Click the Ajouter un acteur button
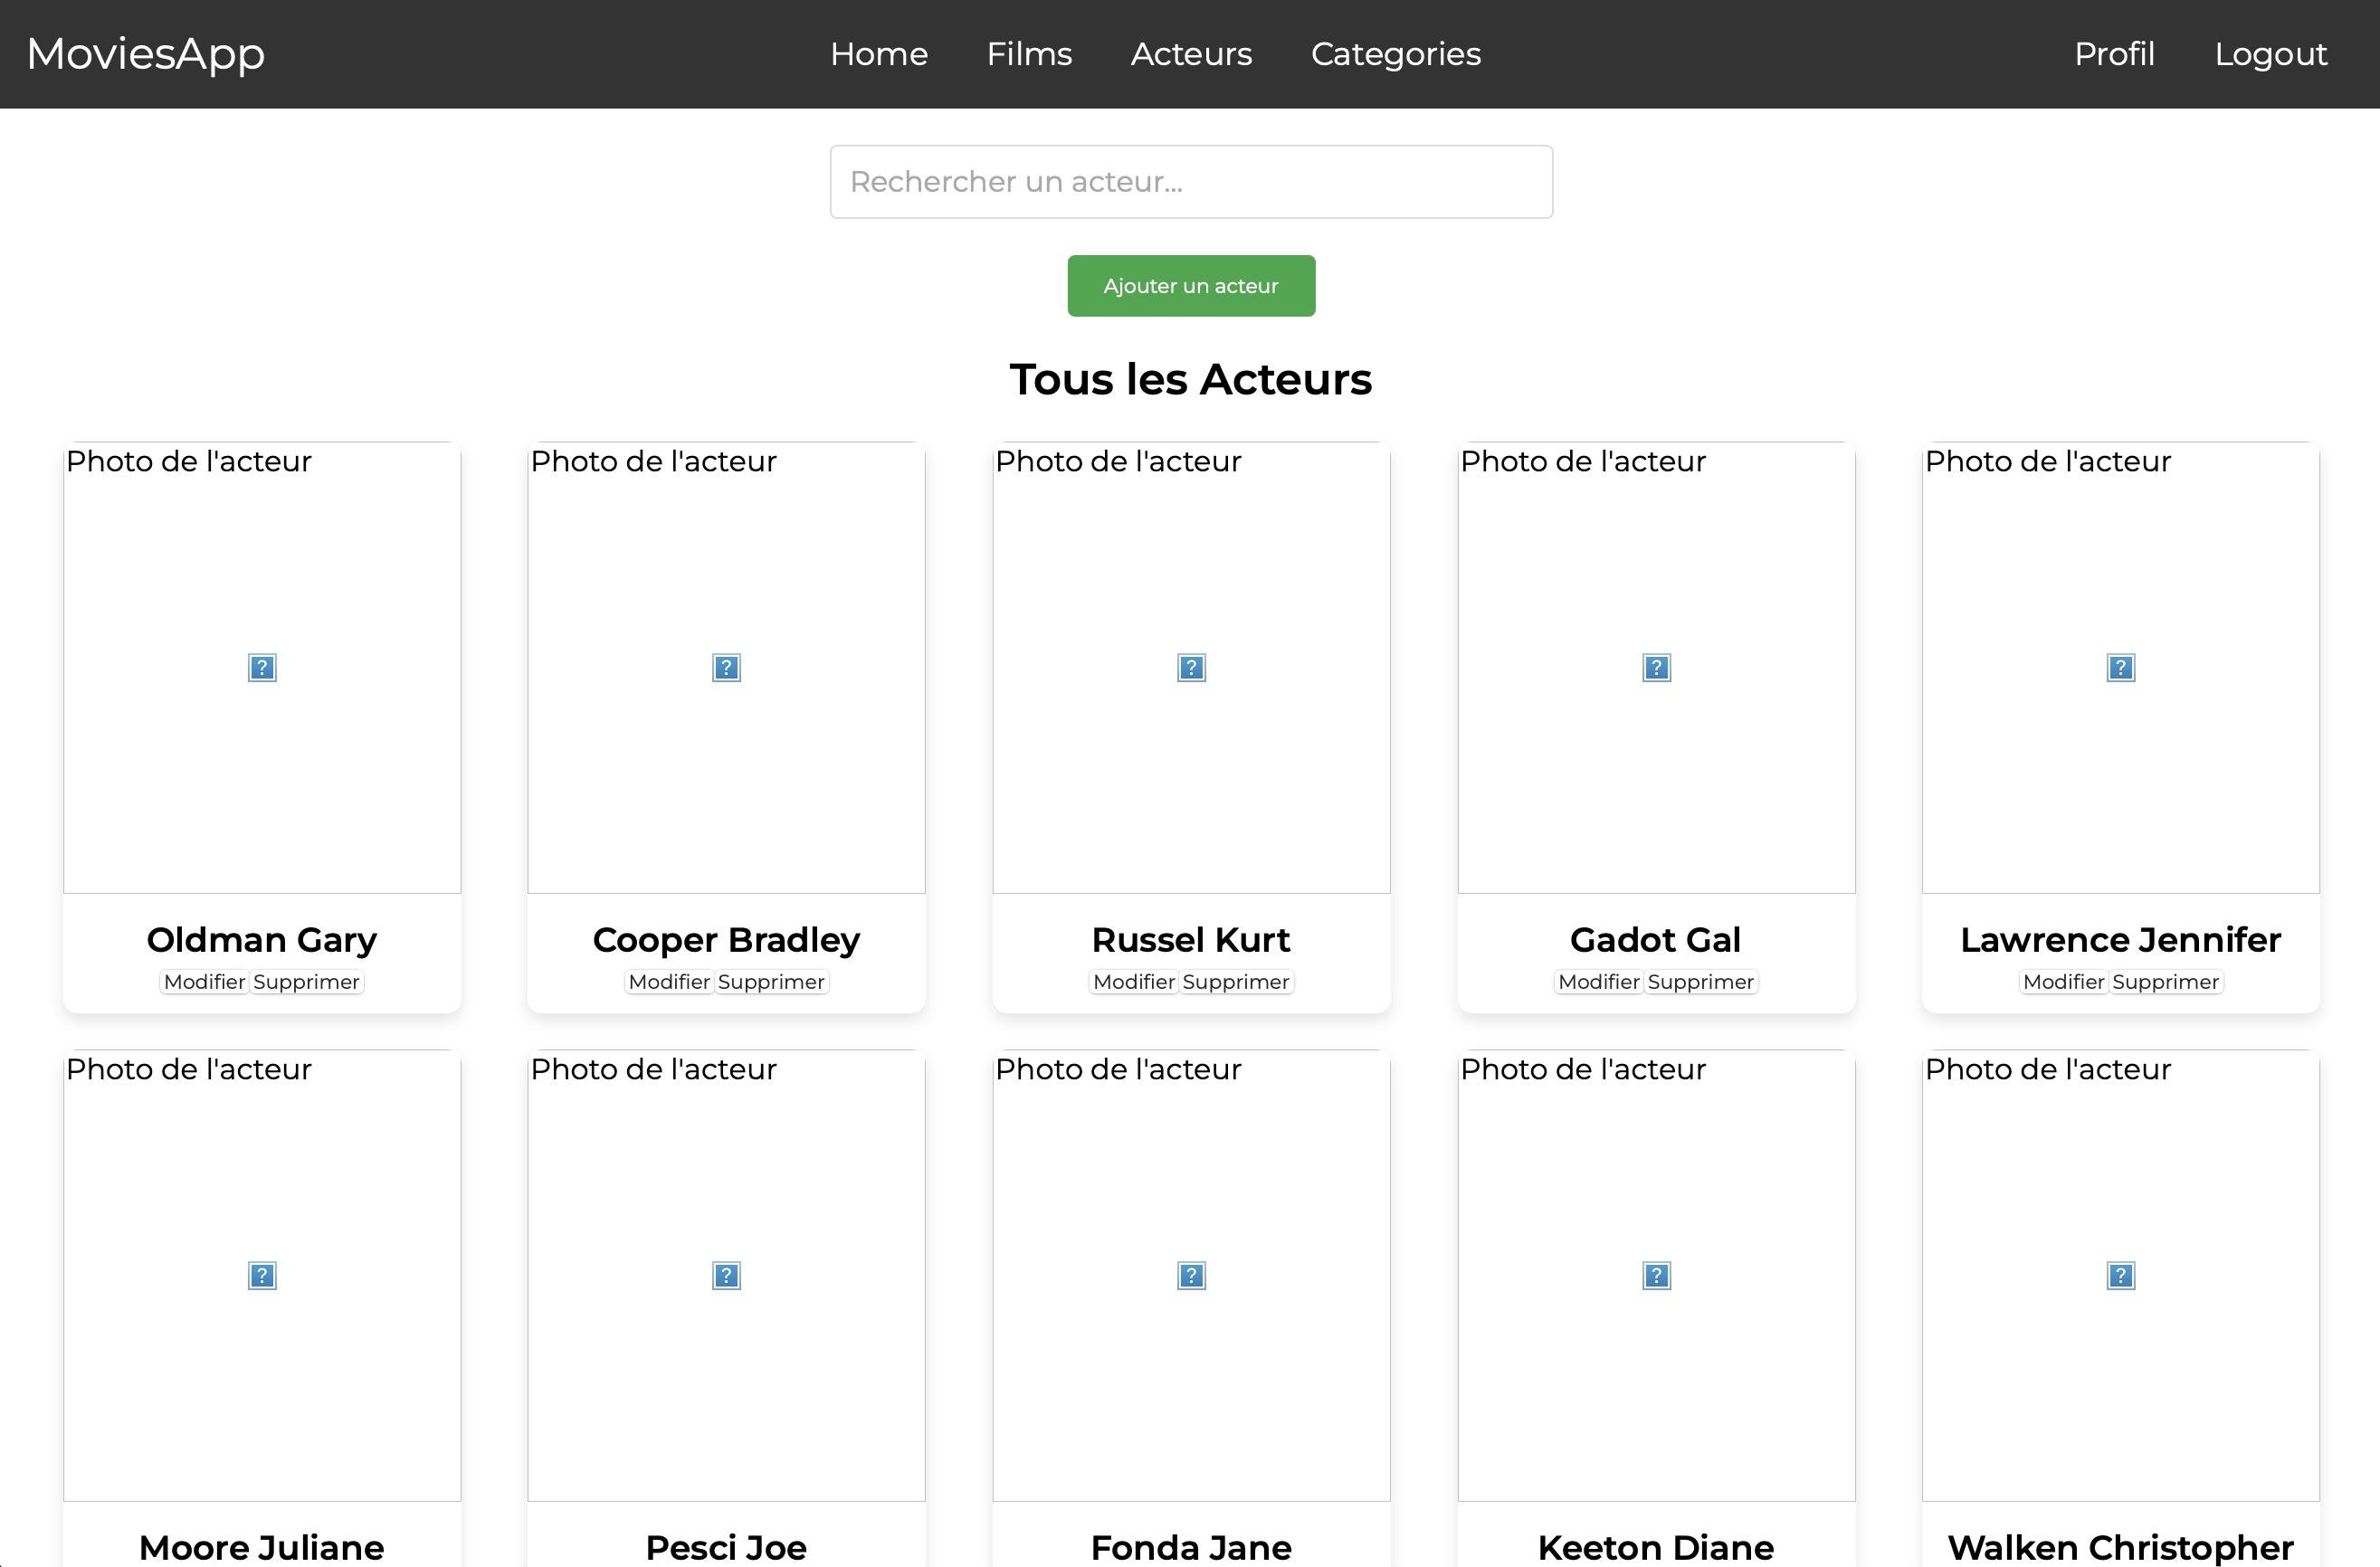Image resolution: width=2380 pixels, height=1567 pixels. tap(1191, 286)
